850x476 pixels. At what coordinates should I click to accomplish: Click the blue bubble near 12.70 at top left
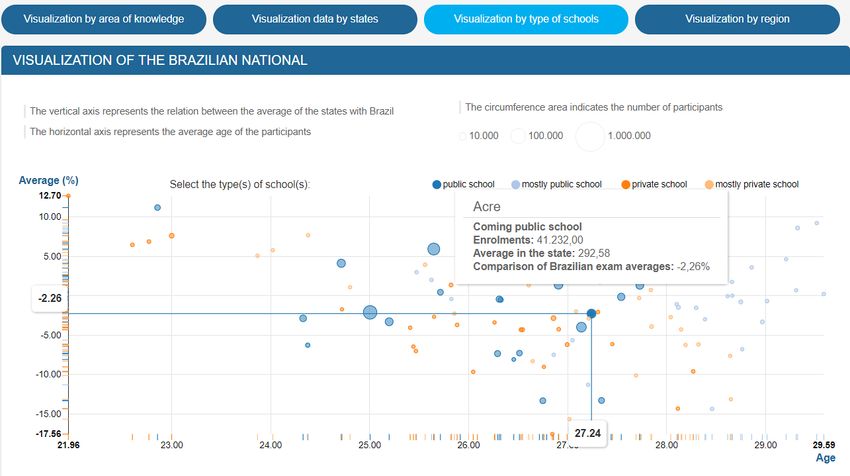pyautogui.click(x=157, y=208)
